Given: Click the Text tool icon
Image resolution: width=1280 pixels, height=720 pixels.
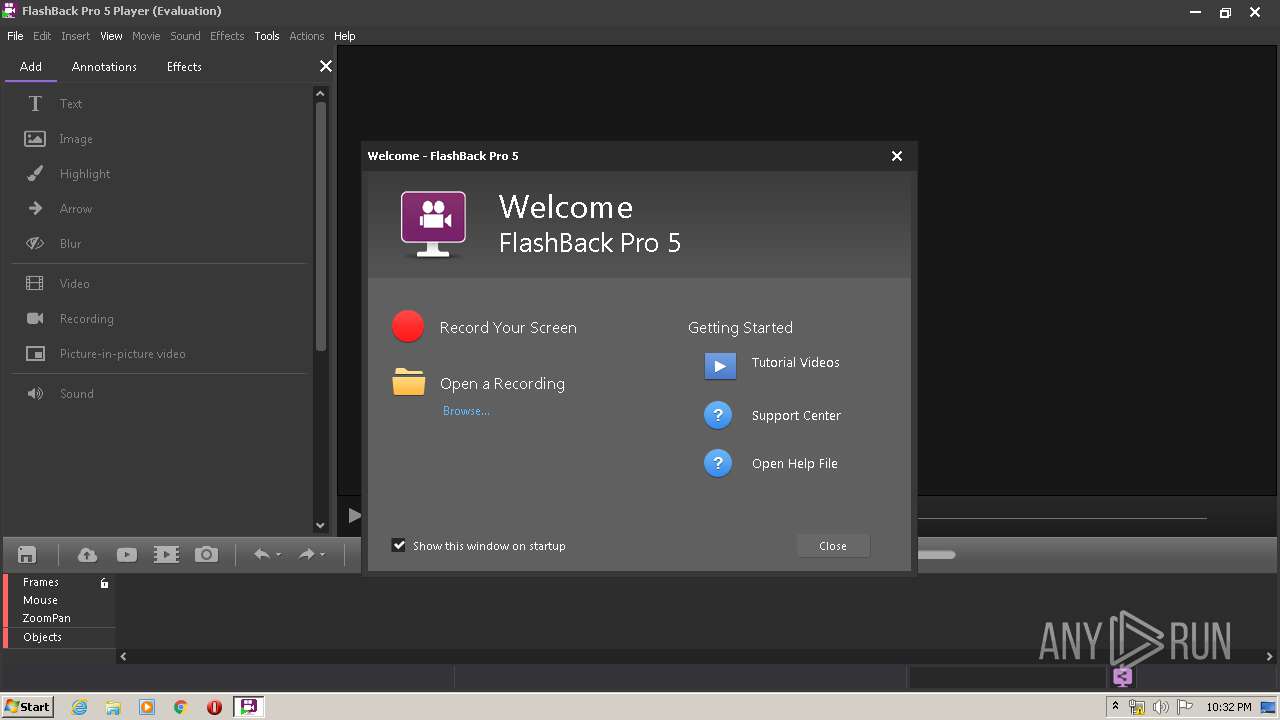Looking at the screenshot, I should (x=35, y=104).
